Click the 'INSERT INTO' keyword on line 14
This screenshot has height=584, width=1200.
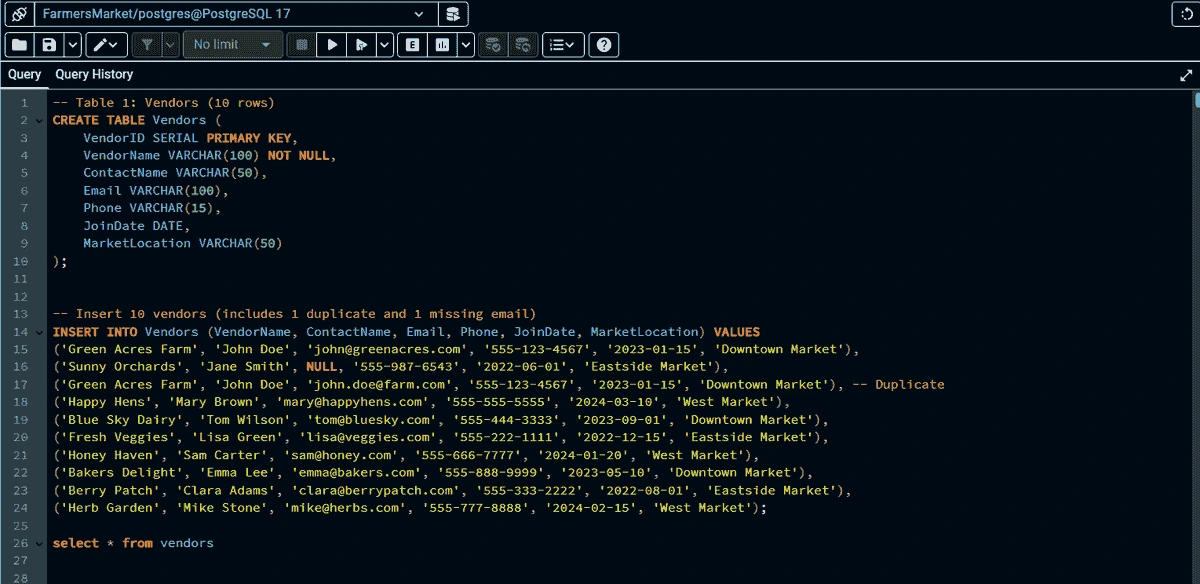[x=95, y=332]
